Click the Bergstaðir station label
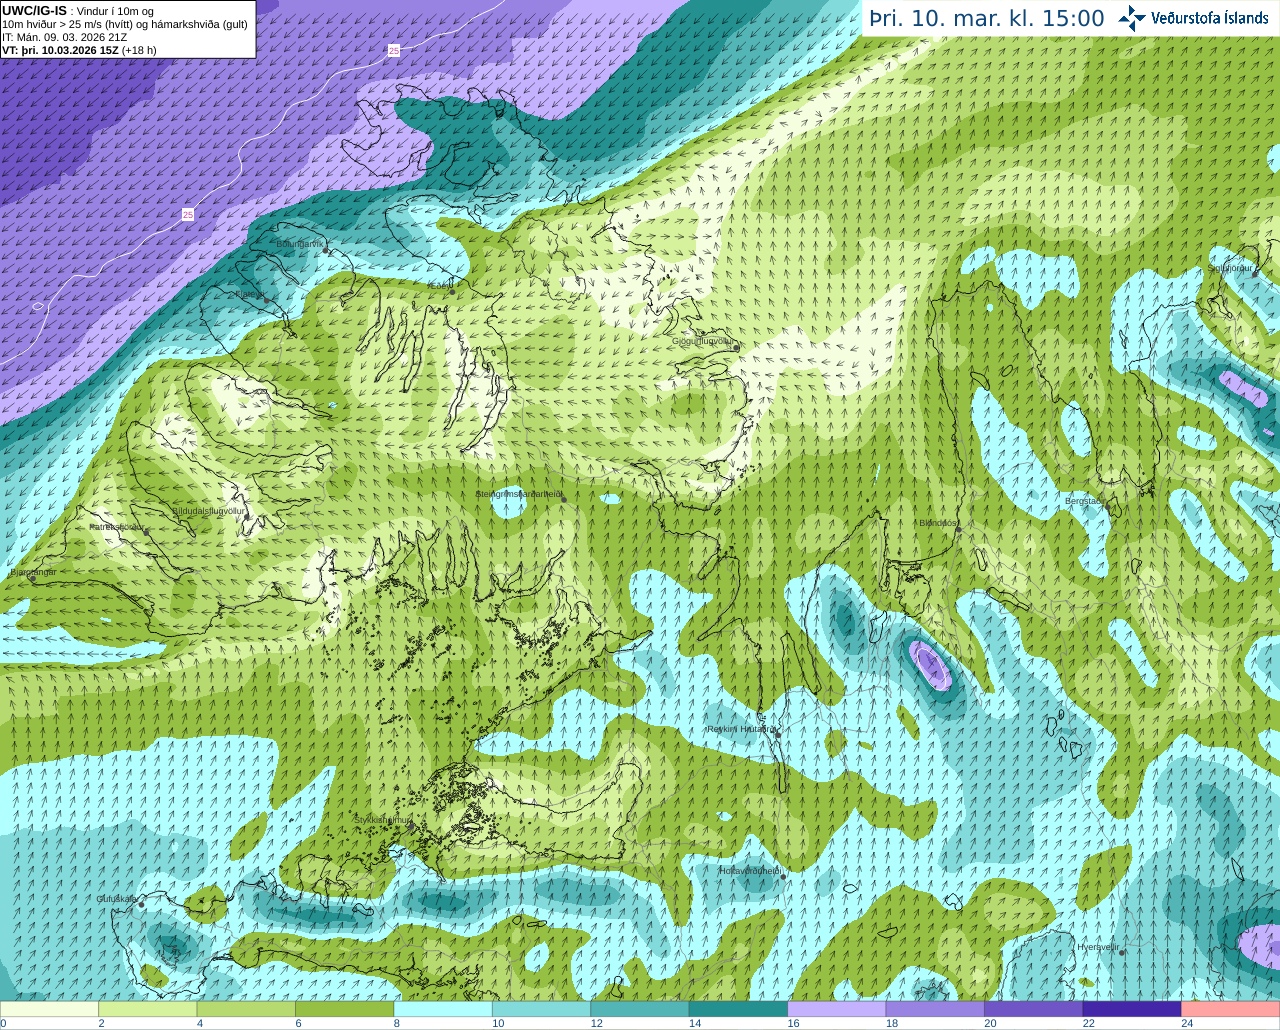Viewport: 1280px width, 1030px height. [1084, 500]
